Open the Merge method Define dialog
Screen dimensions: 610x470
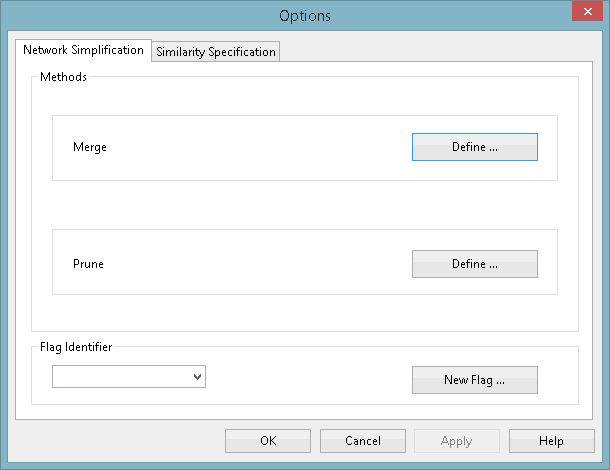click(474, 147)
